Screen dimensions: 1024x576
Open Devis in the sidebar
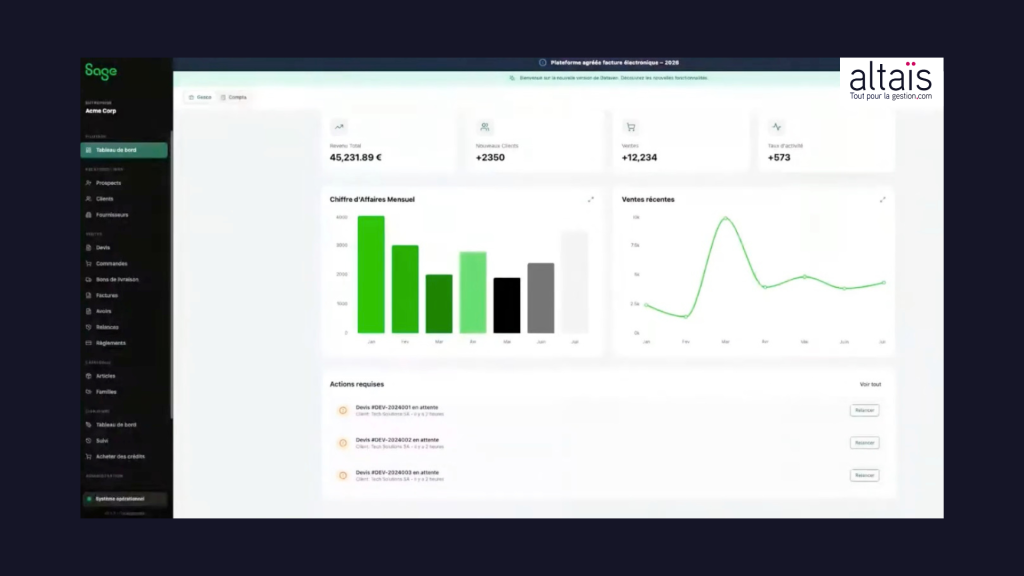[103, 248]
